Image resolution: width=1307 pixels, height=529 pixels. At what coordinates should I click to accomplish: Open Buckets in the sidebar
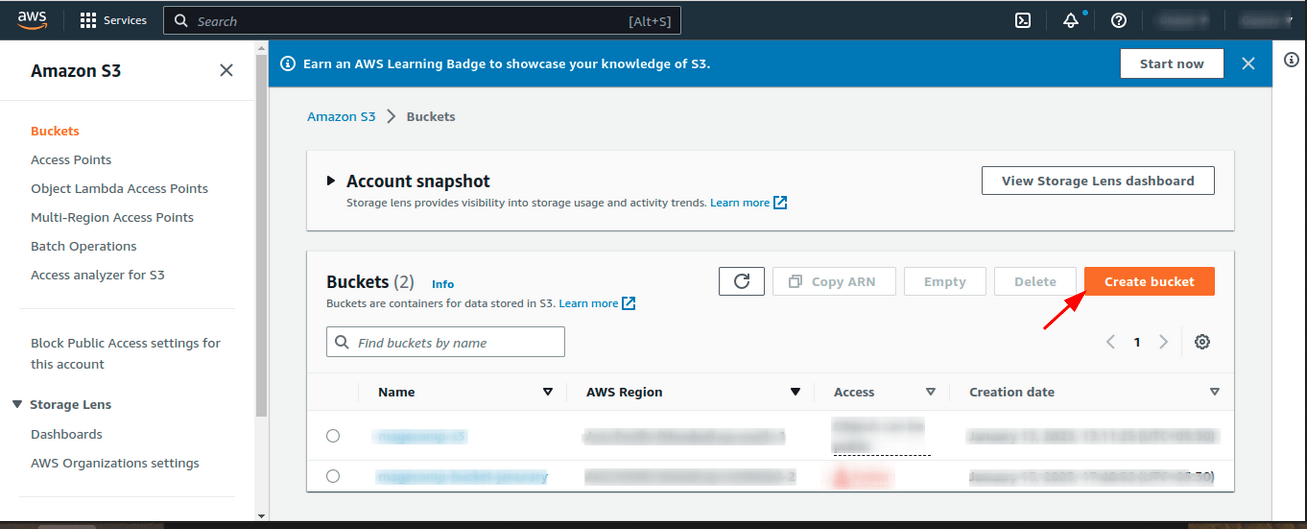pos(55,131)
